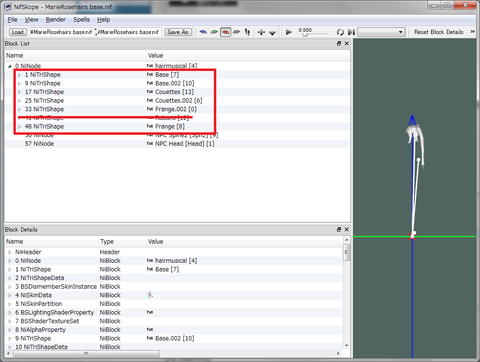
Task: Expand 33 NiTriShape in Block List
Action: click(19, 109)
